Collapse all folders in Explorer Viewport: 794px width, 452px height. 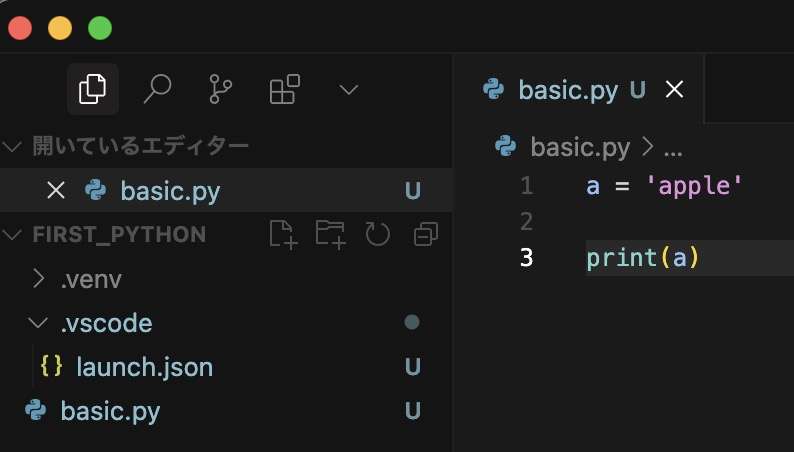tap(426, 234)
